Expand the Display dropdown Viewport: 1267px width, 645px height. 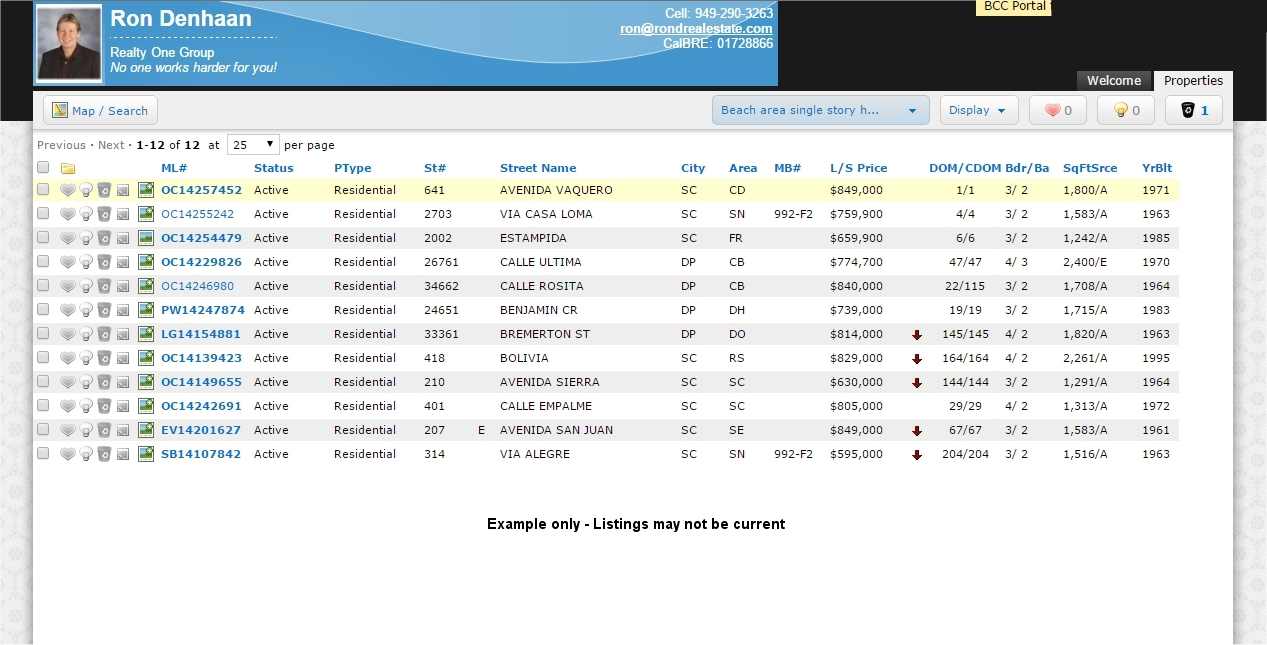point(979,110)
